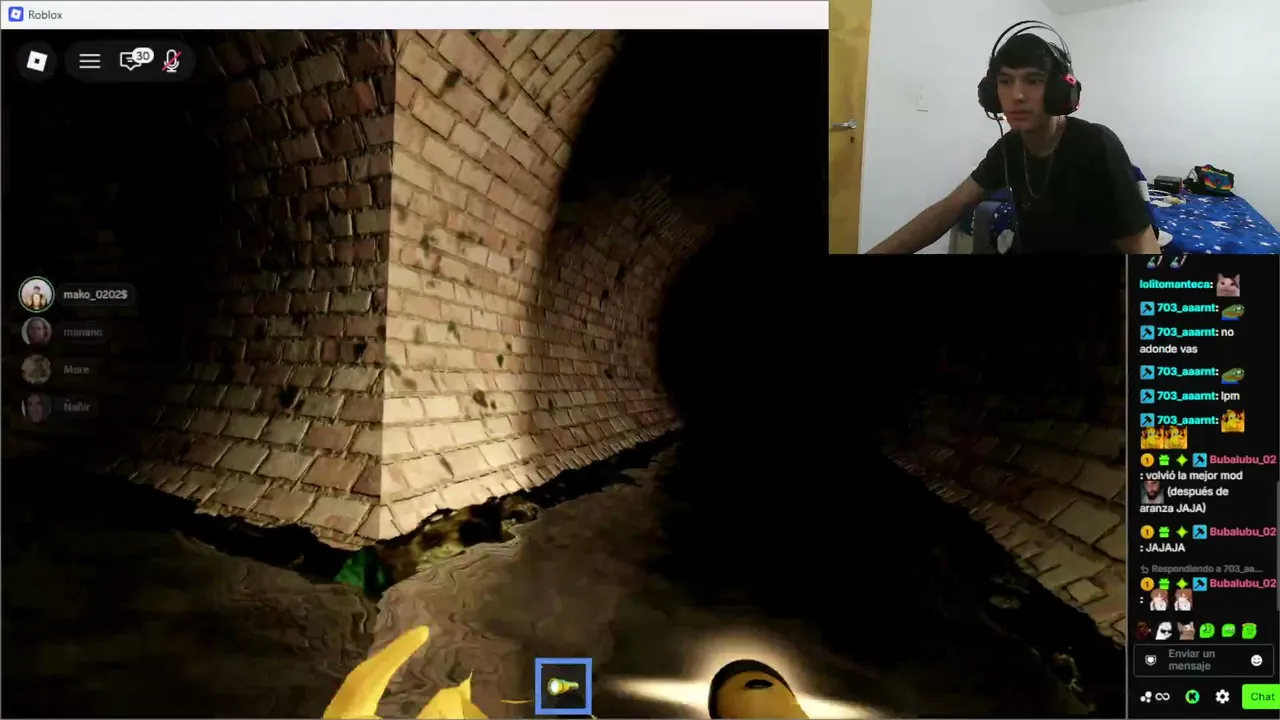The width and height of the screenshot is (1280, 720).
Task: Click the "Enviar un mensaje" chat input
Action: coord(1204,660)
